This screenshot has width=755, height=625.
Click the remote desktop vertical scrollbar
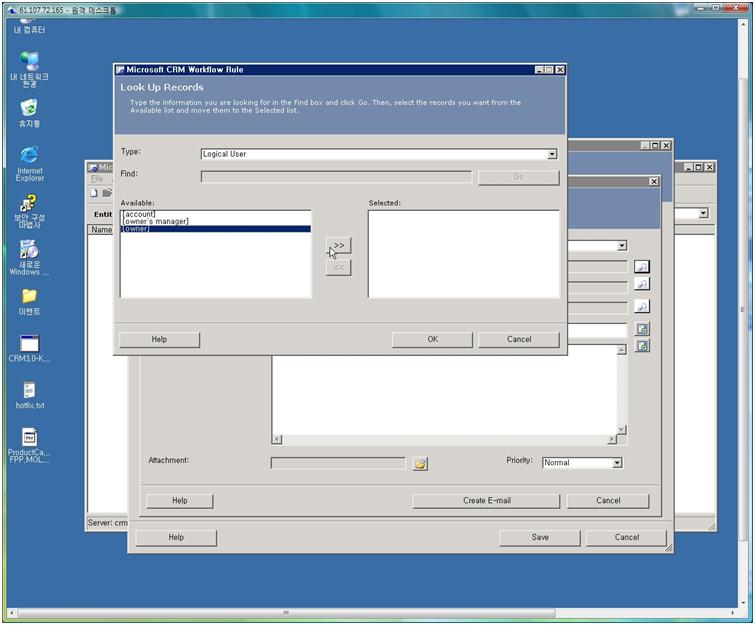tap(742, 309)
